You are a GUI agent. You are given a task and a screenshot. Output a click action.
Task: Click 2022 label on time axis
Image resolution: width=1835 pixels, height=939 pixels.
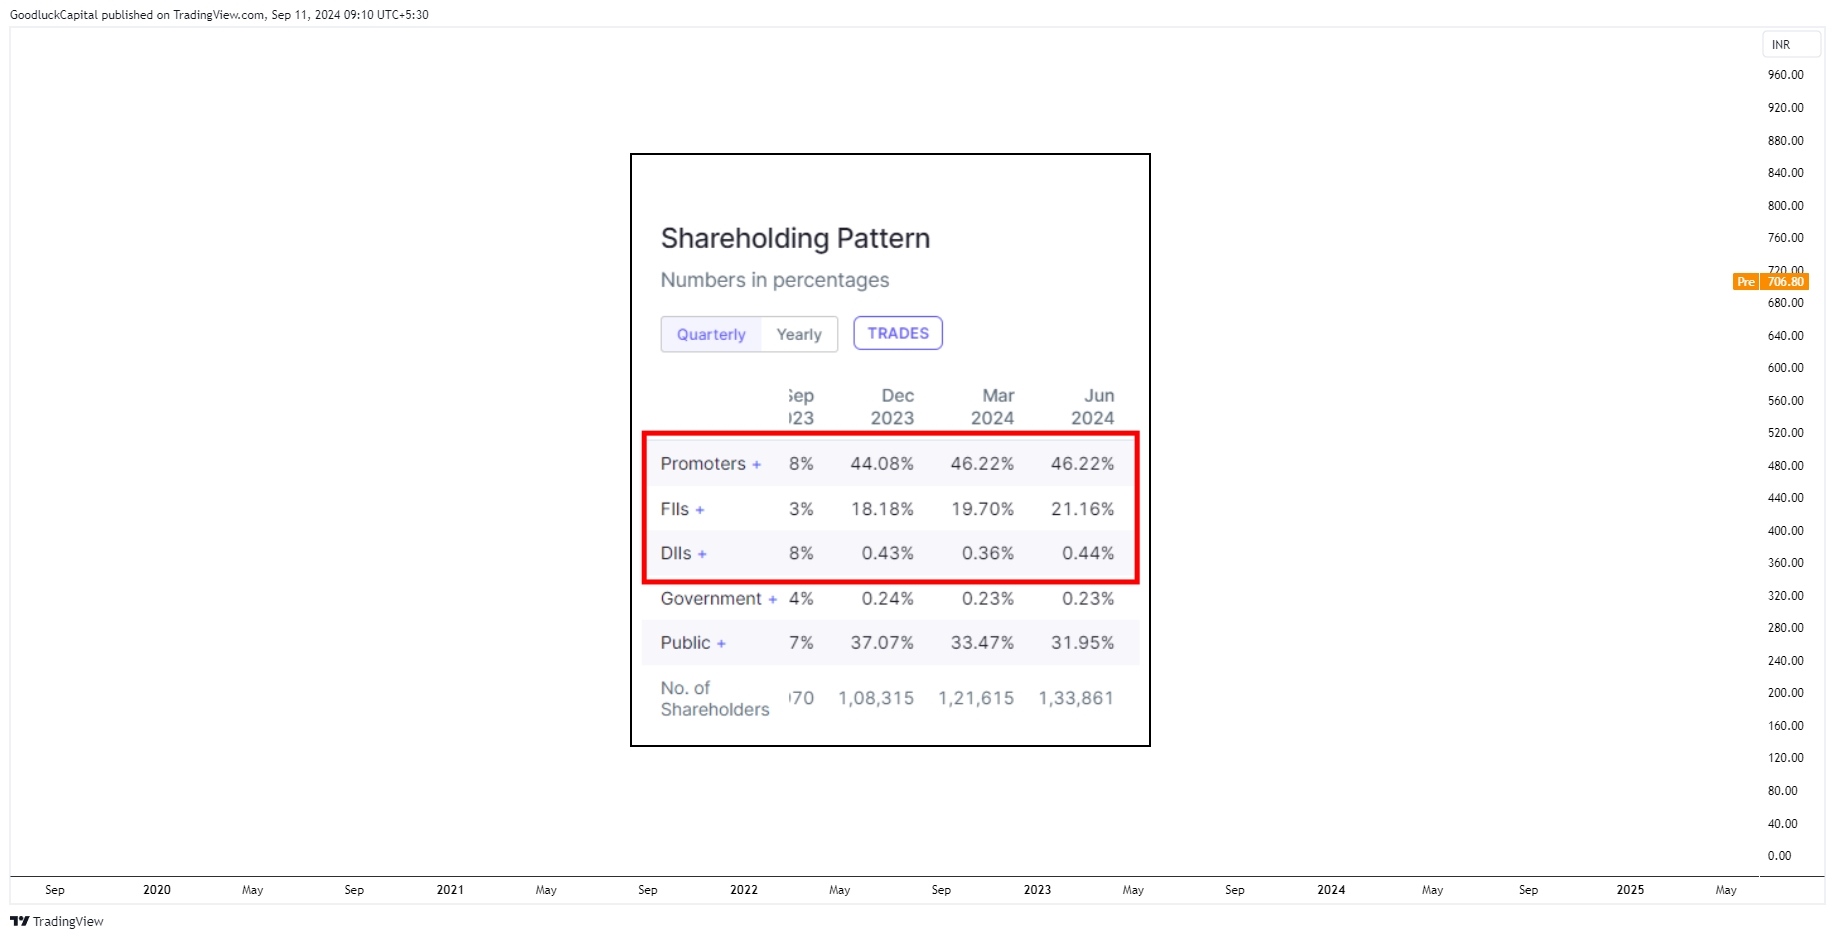pyautogui.click(x=744, y=890)
